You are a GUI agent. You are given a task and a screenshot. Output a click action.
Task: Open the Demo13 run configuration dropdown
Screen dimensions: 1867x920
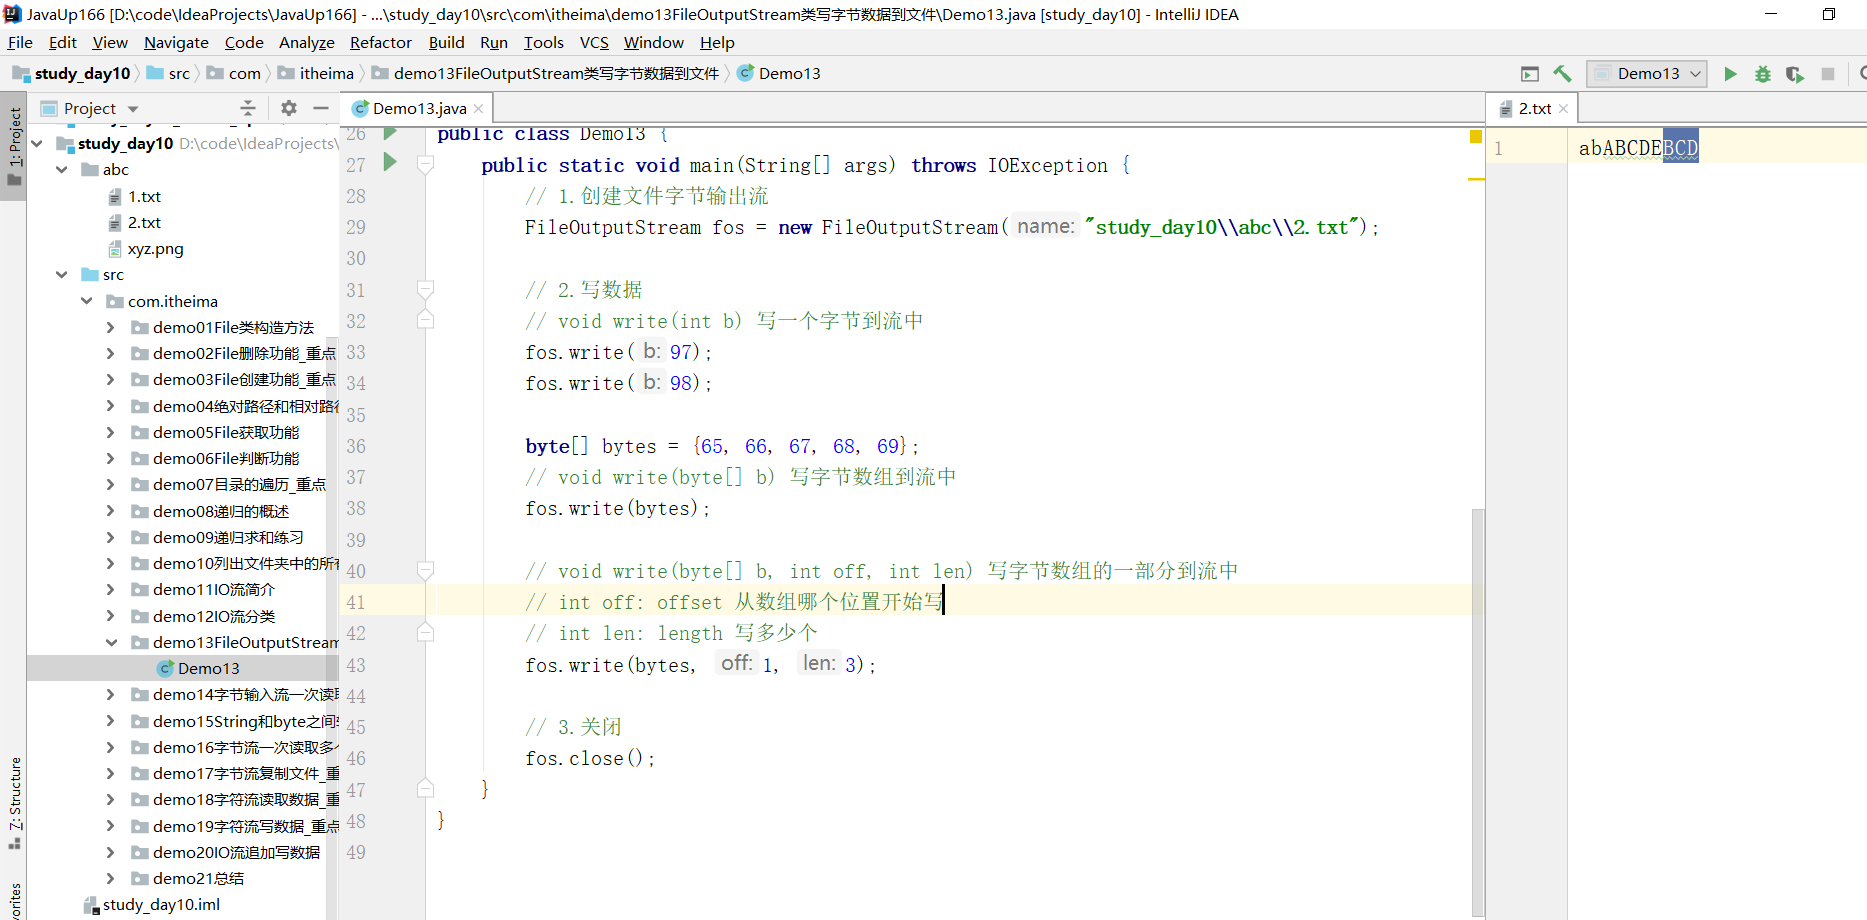click(x=1646, y=74)
